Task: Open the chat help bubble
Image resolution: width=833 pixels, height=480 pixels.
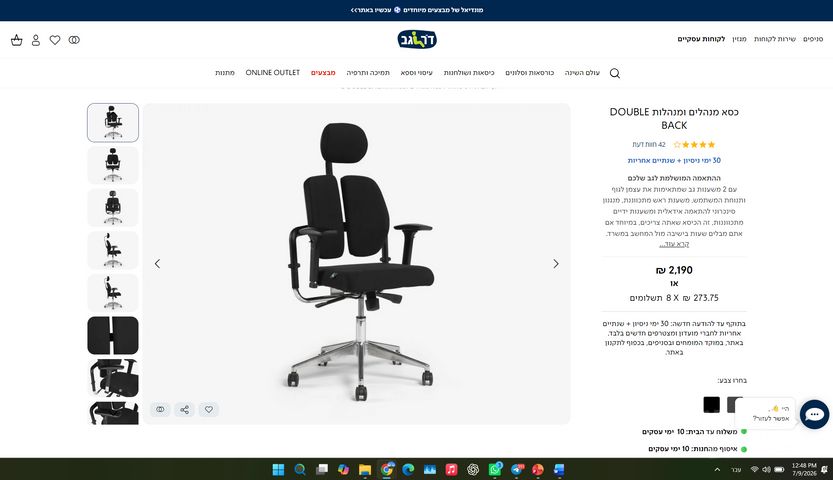Action: 814,414
